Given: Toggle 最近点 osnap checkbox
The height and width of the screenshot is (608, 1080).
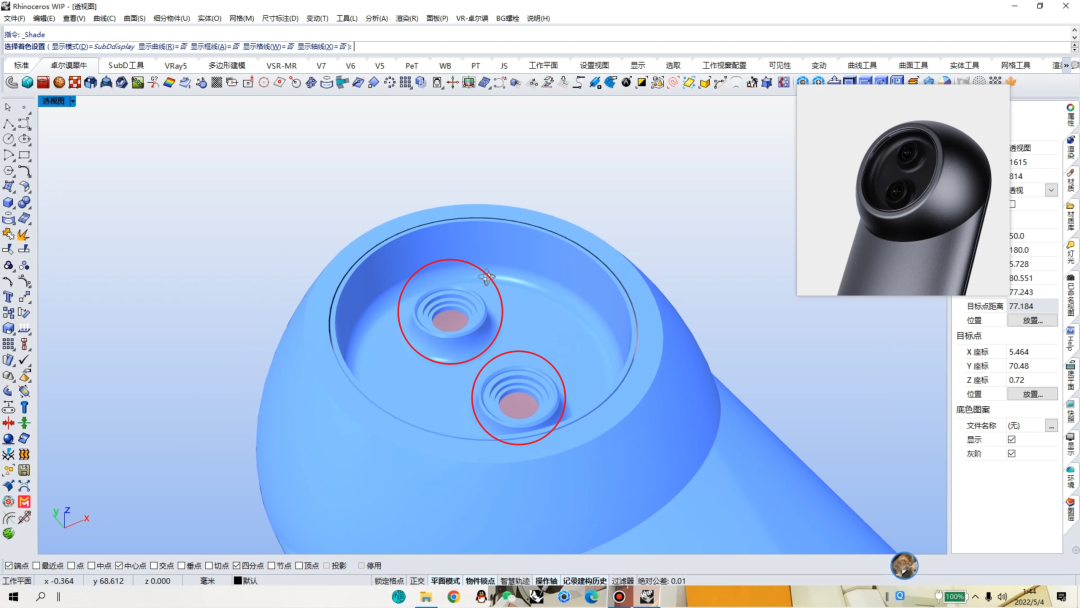Looking at the screenshot, I should [x=36, y=565].
